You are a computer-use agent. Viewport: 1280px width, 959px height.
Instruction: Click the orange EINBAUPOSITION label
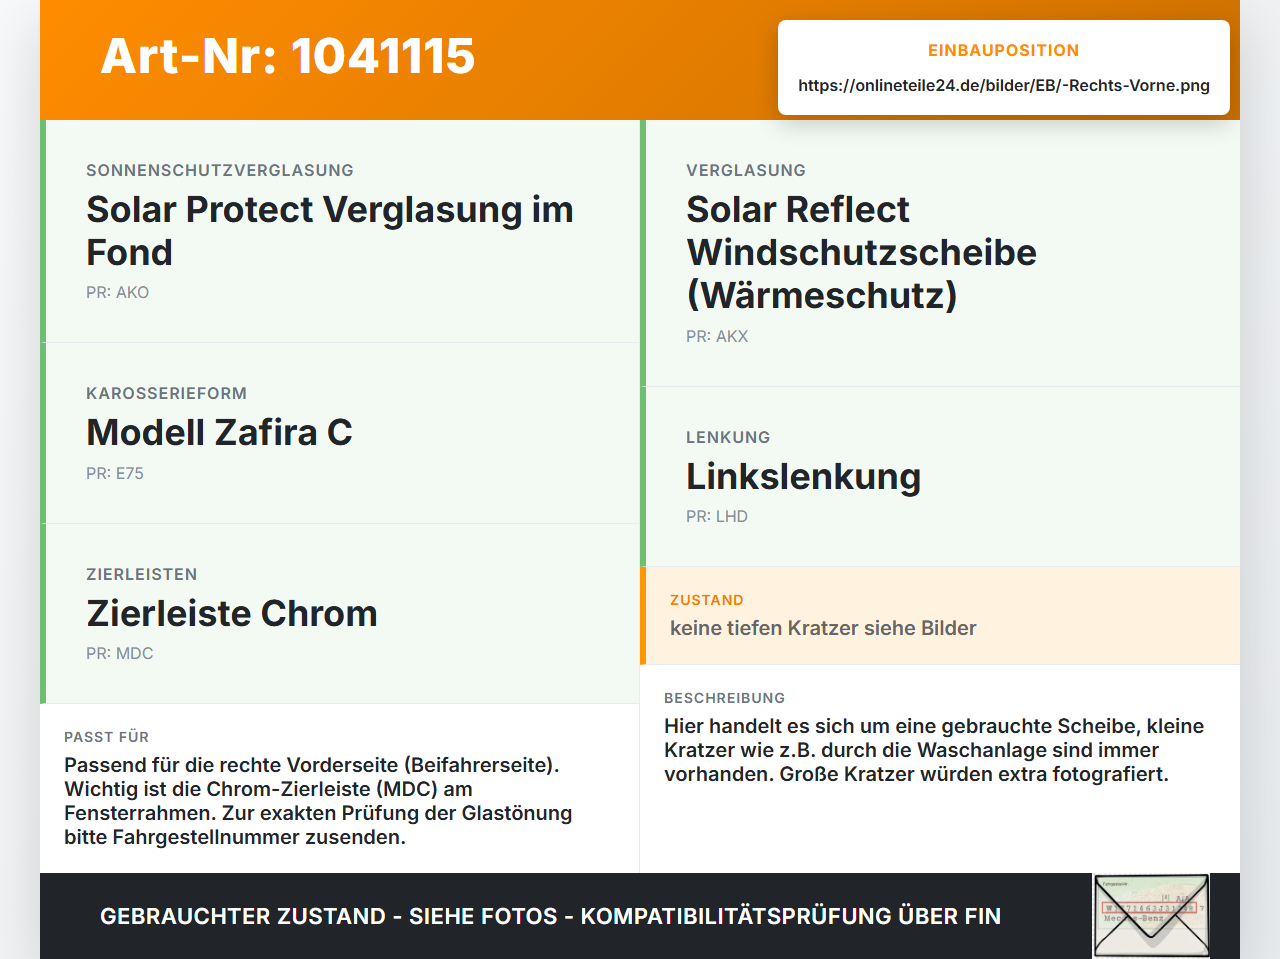(1004, 50)
